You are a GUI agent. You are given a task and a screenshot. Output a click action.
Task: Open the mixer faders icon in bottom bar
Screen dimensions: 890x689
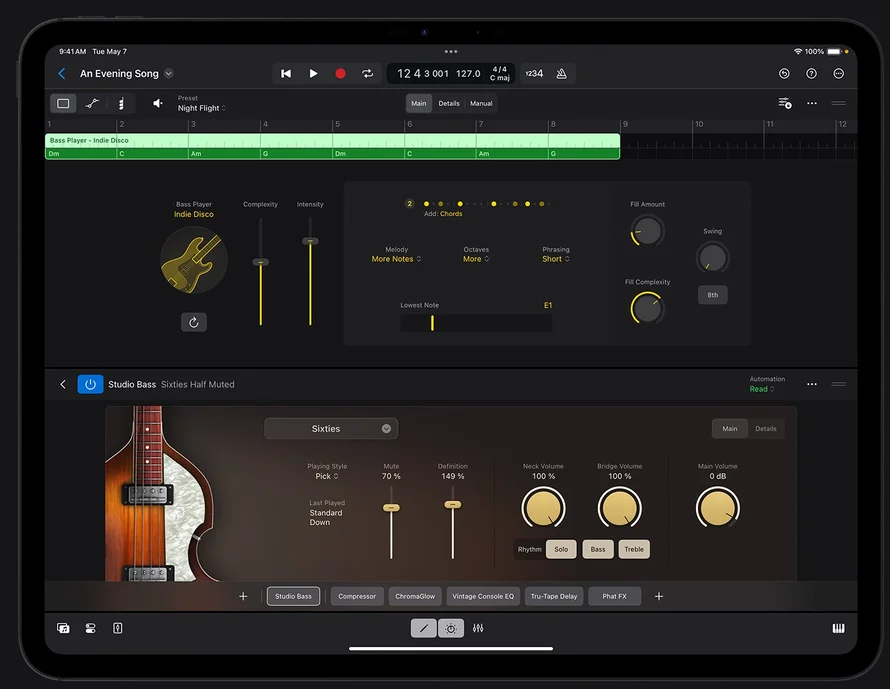tap(478, 628)
